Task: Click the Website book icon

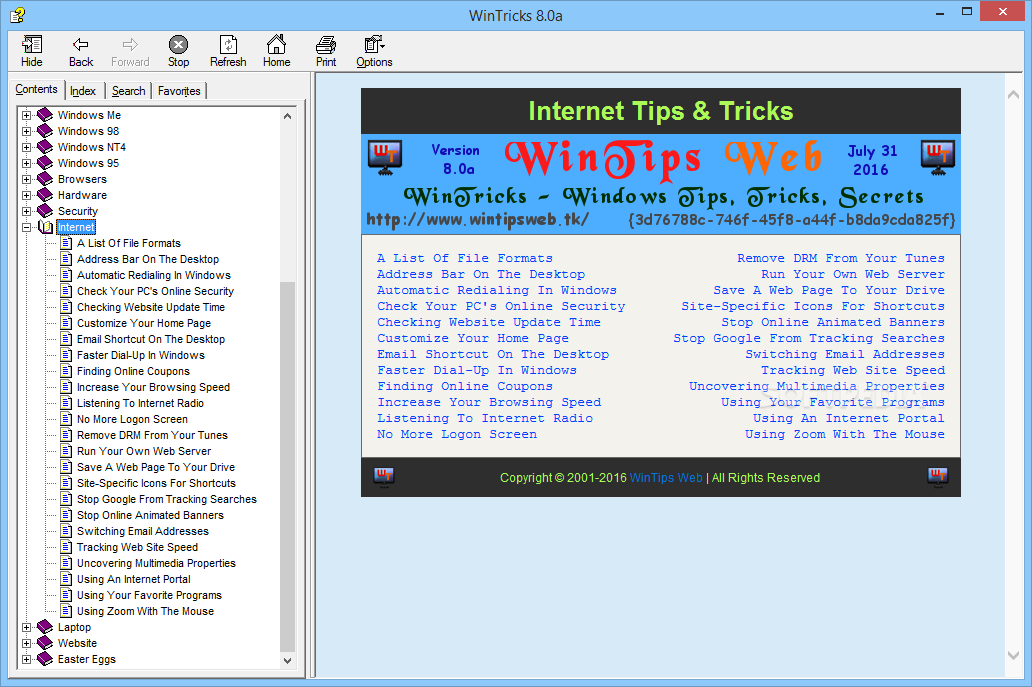Action: click(x=45, y=643)
